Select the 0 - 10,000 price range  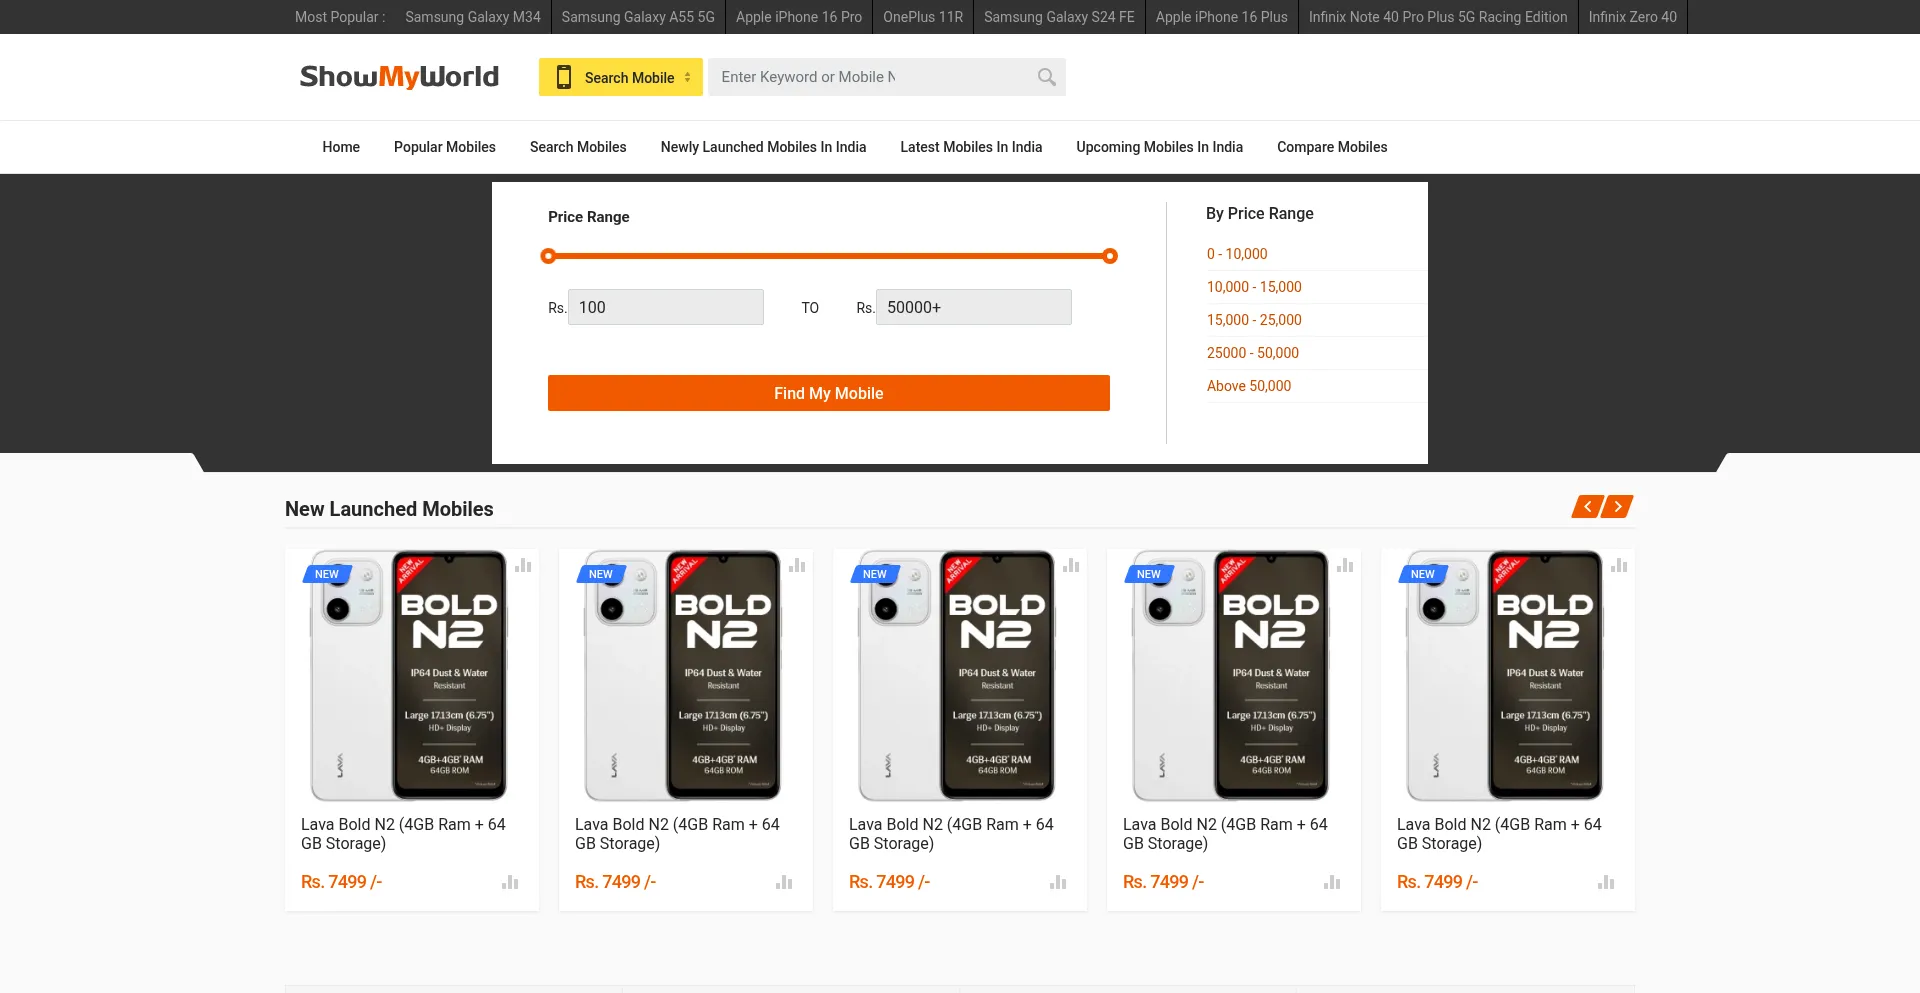[1237, 254]
